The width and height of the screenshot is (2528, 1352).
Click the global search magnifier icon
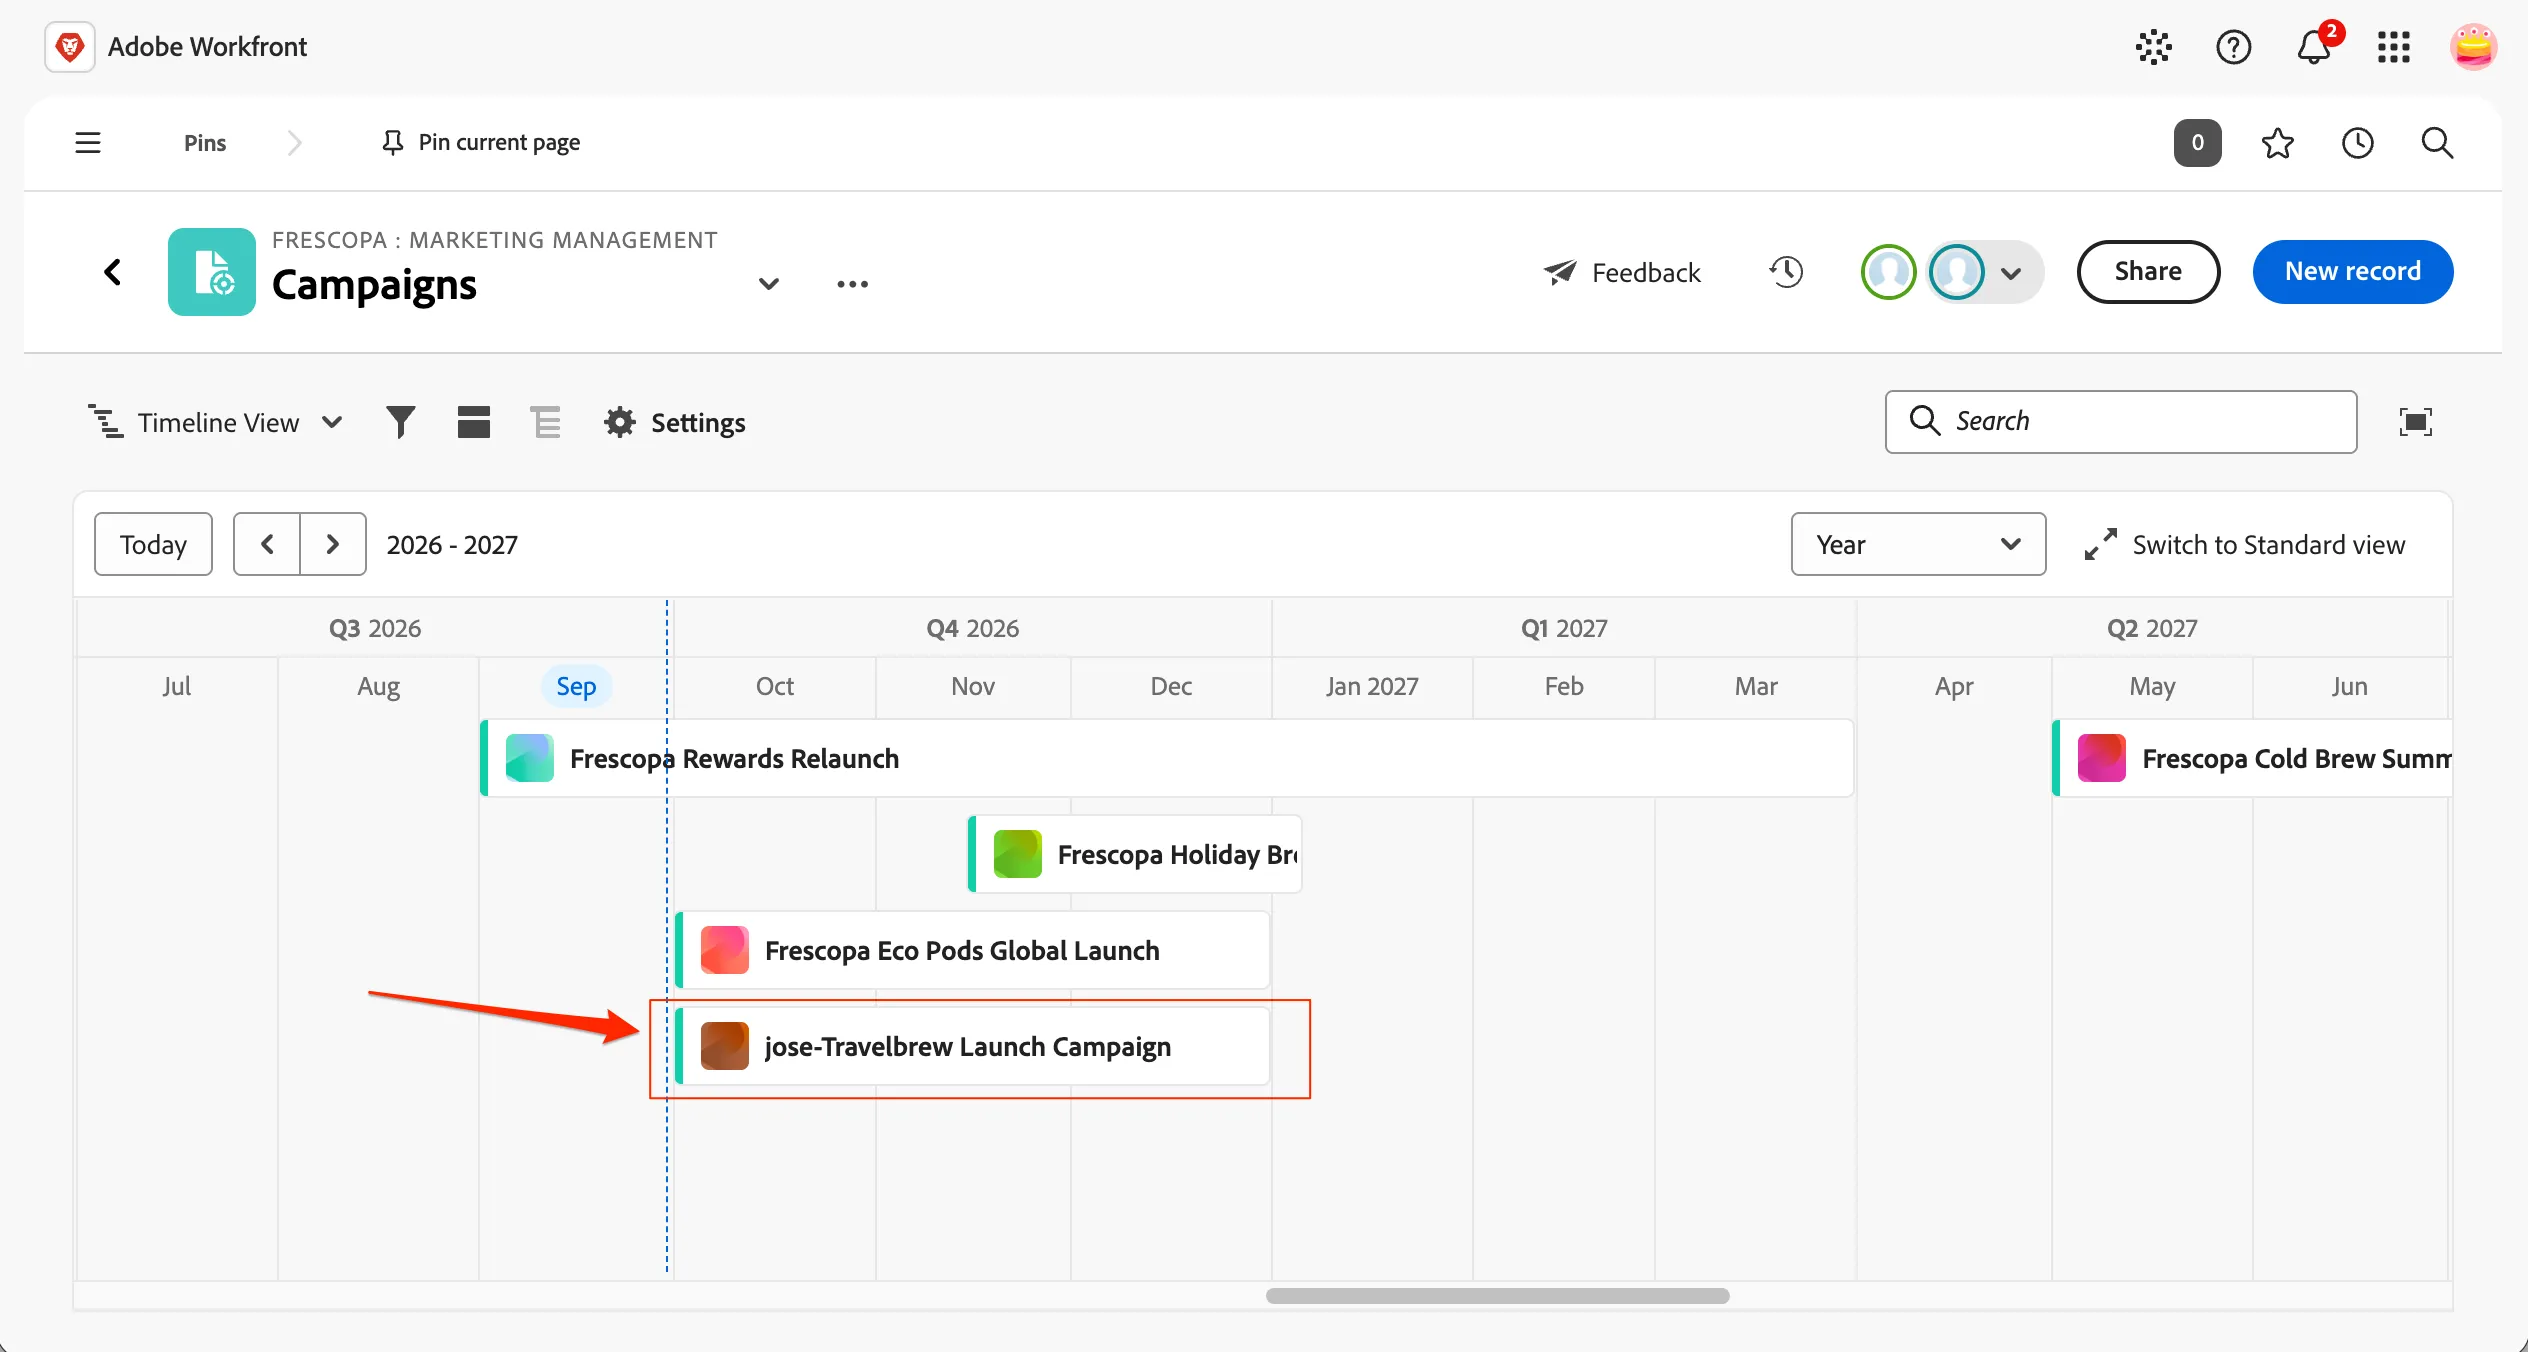point(2437,143)
